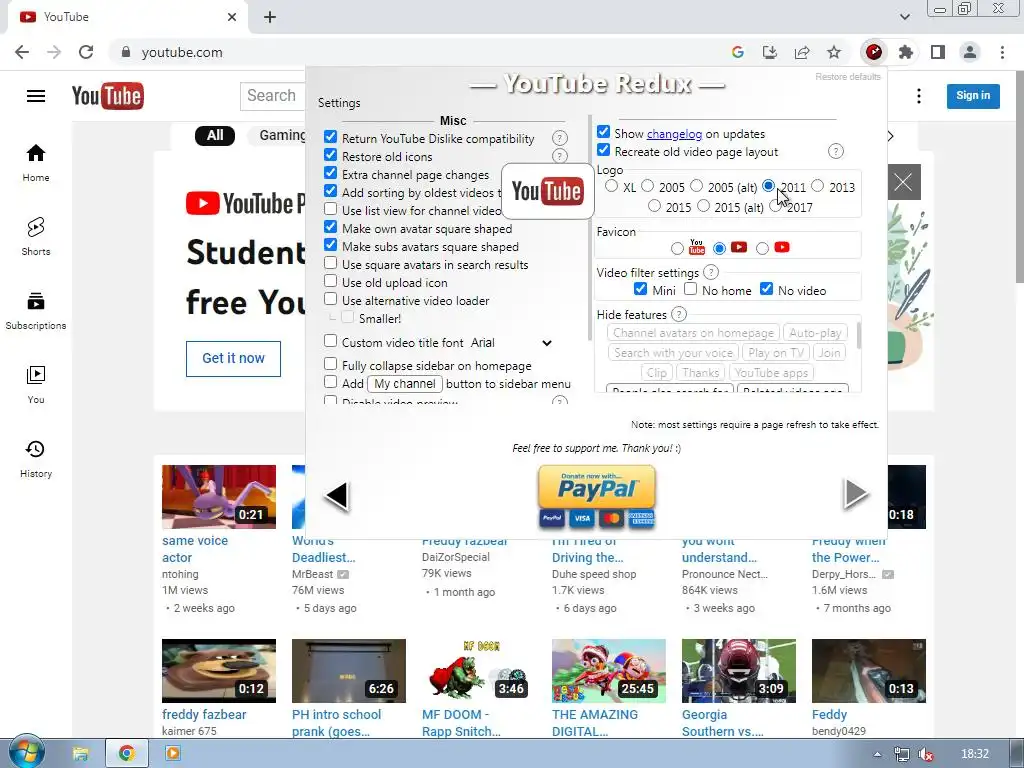This screenshot has height=768, width=1024.
Task: Toggle Make own avatar square shaped
Action: tap(330, 227)
